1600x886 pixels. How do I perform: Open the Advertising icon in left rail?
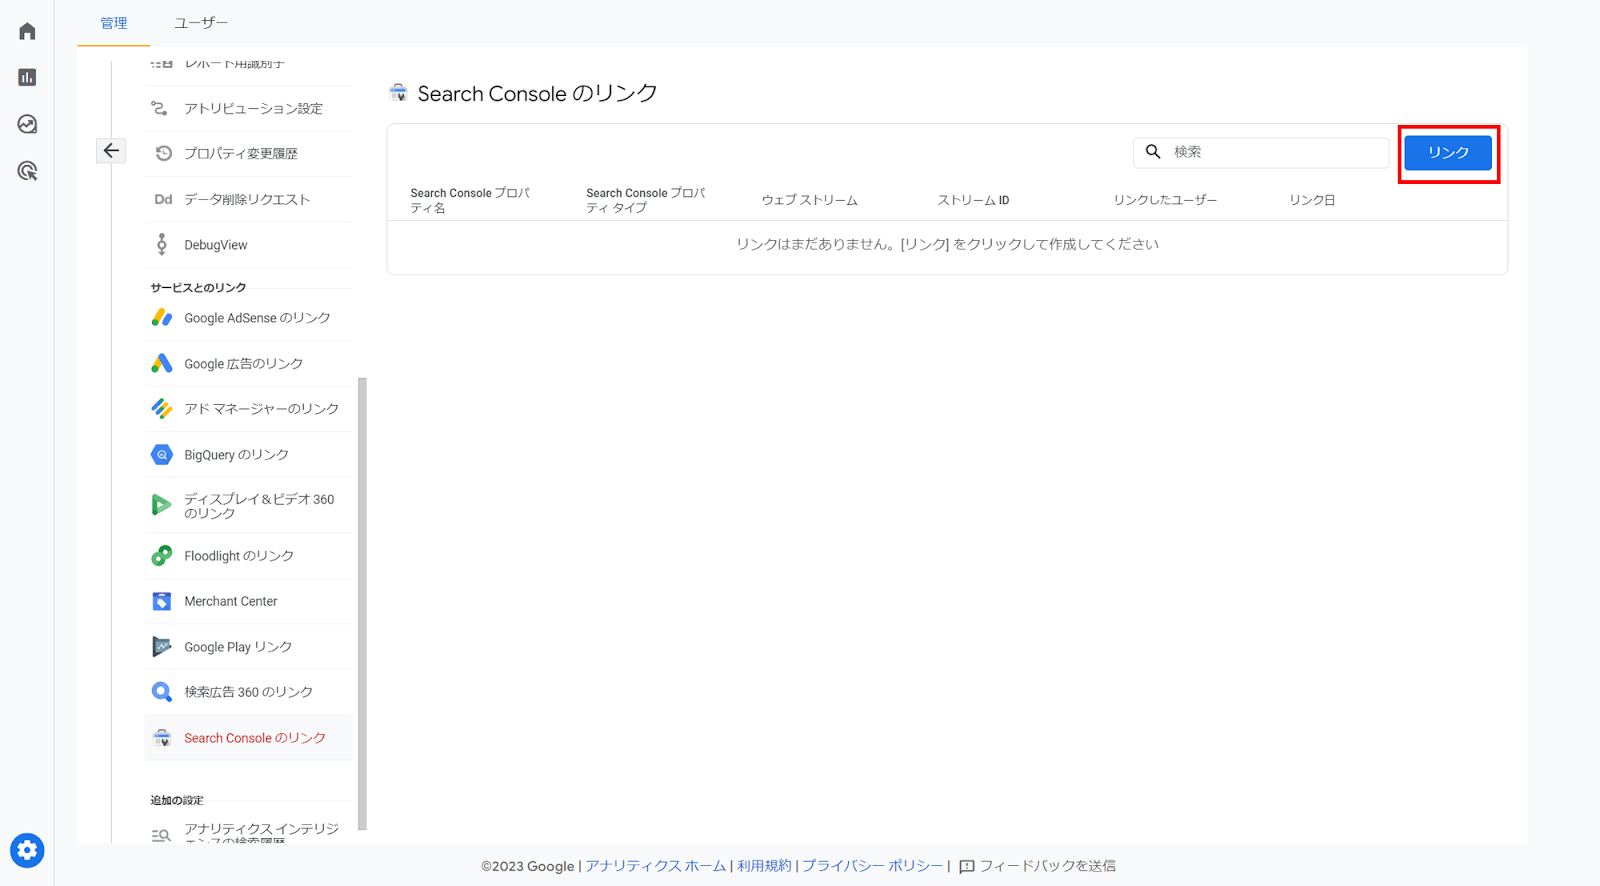click(27, 171)
